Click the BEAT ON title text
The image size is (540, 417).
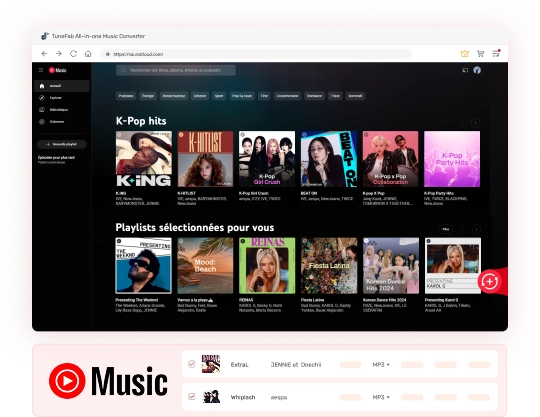point(309,194)
